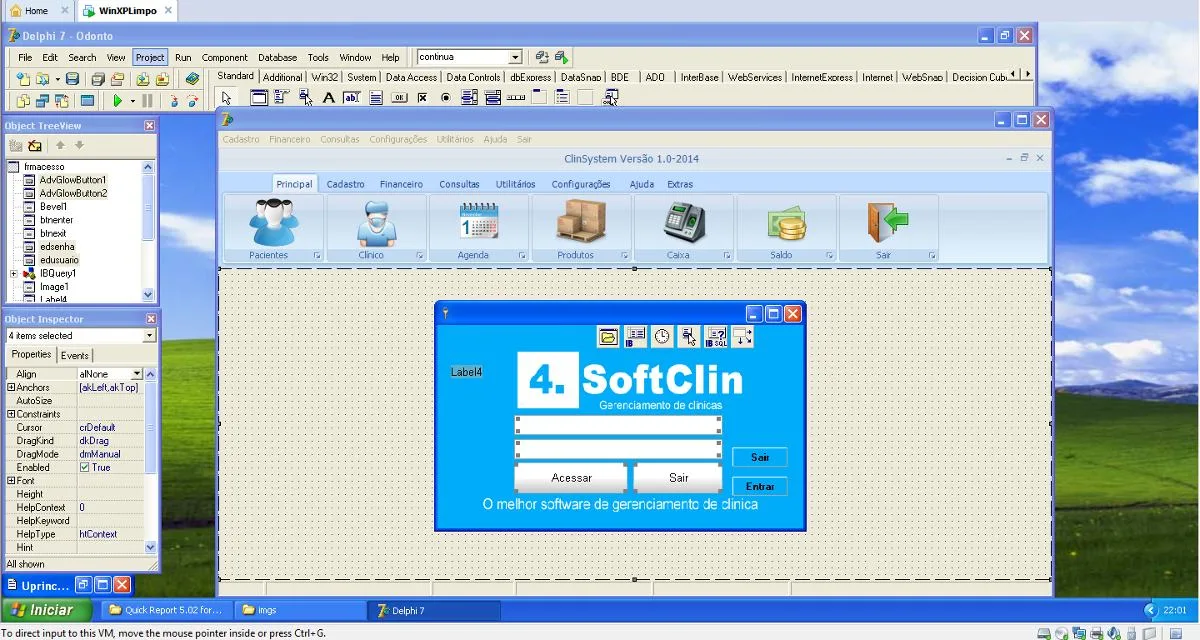This screenshot has width=1200, height=640.
Task: Click the large white Sair button
Action: 678,478
